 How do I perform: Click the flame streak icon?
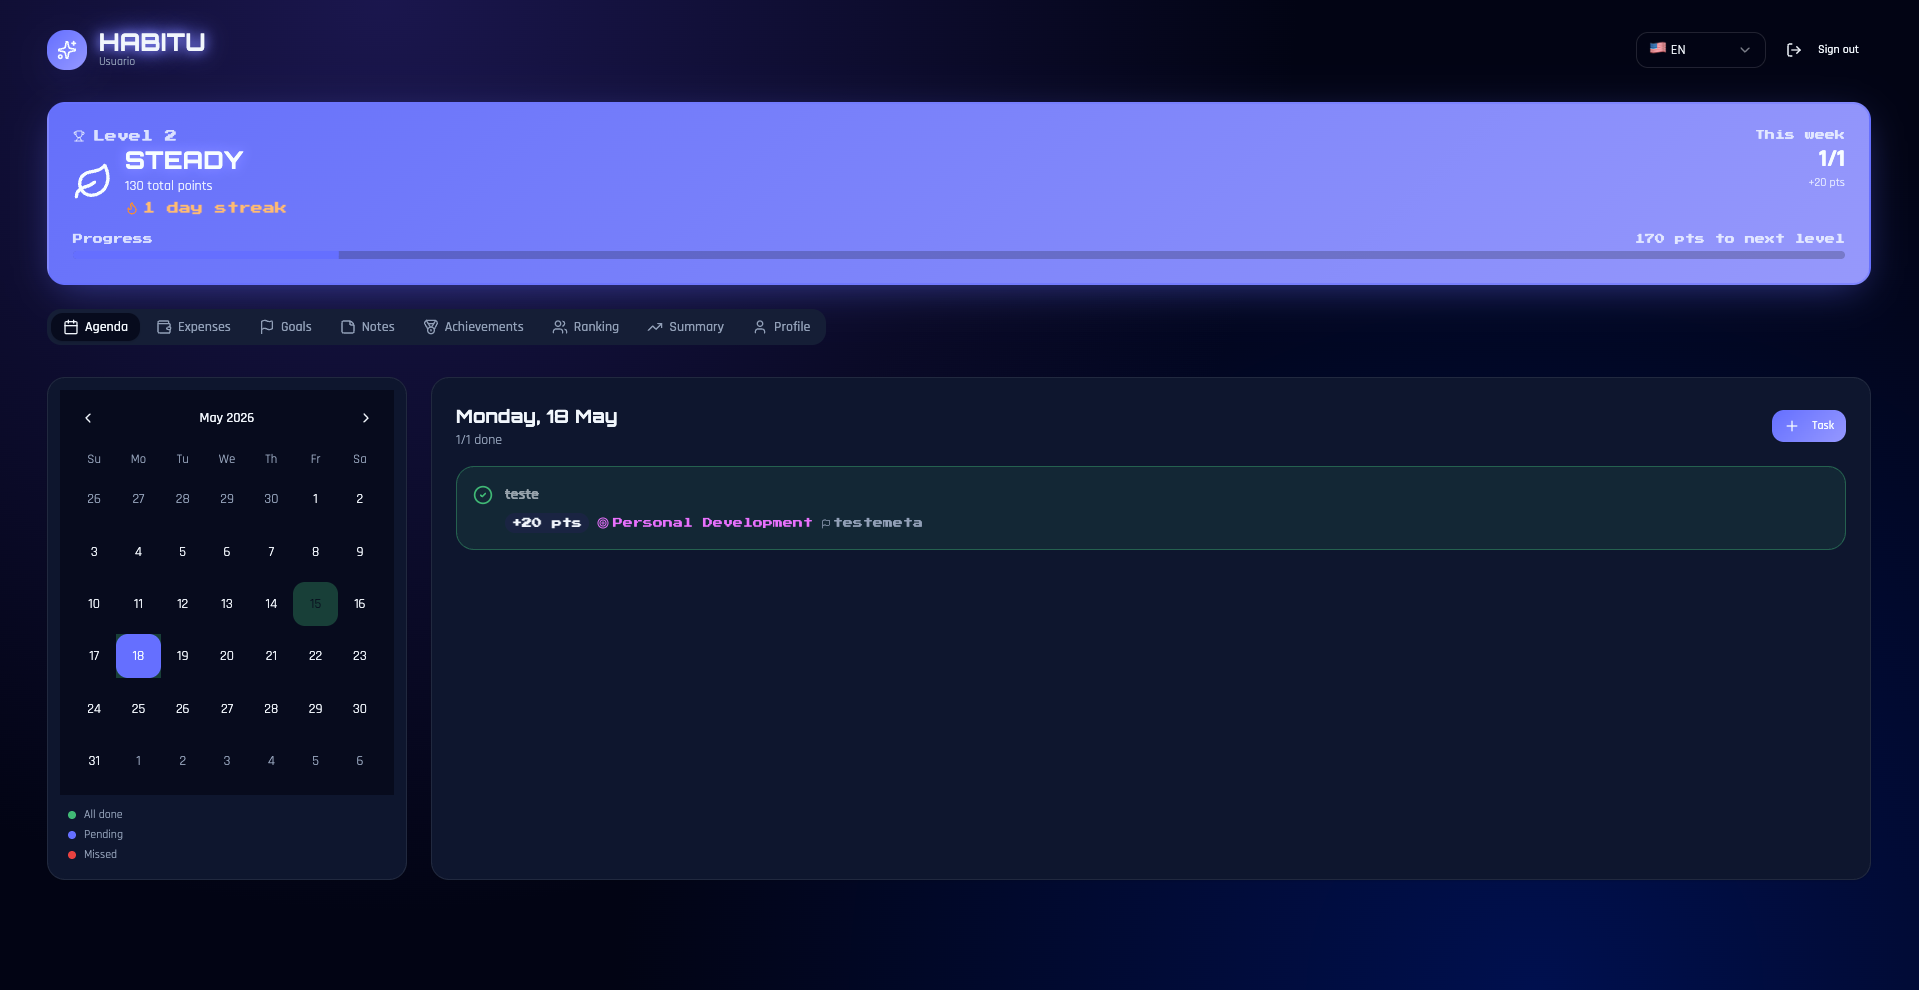point(132,208)
